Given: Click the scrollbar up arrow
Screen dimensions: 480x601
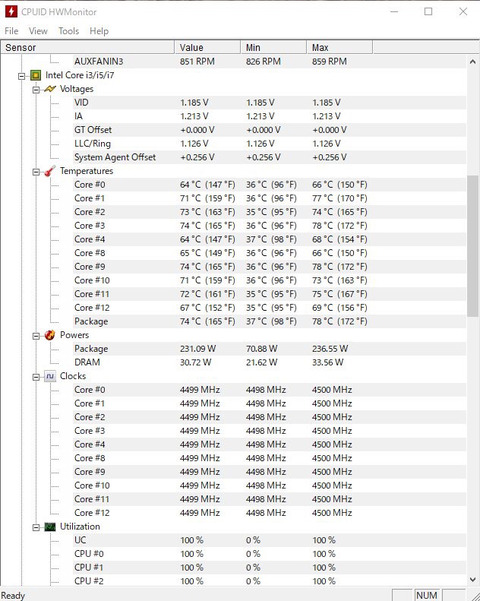Looking at the screenshot, I should pos(473,61).
